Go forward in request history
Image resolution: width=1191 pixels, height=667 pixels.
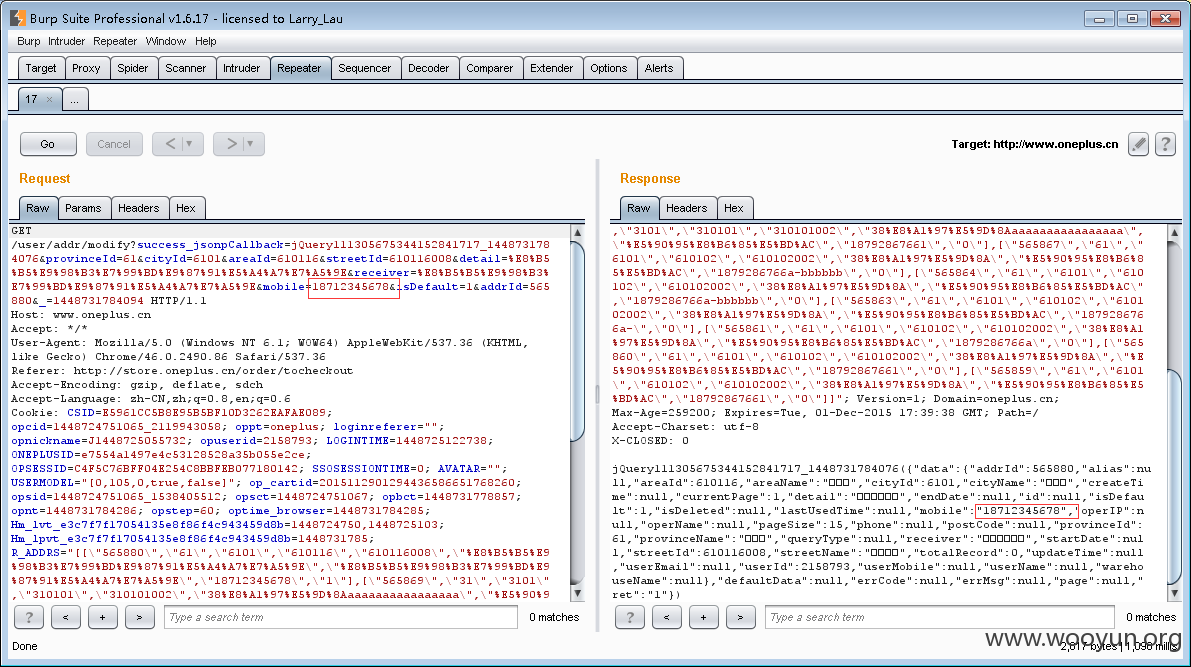231,144
